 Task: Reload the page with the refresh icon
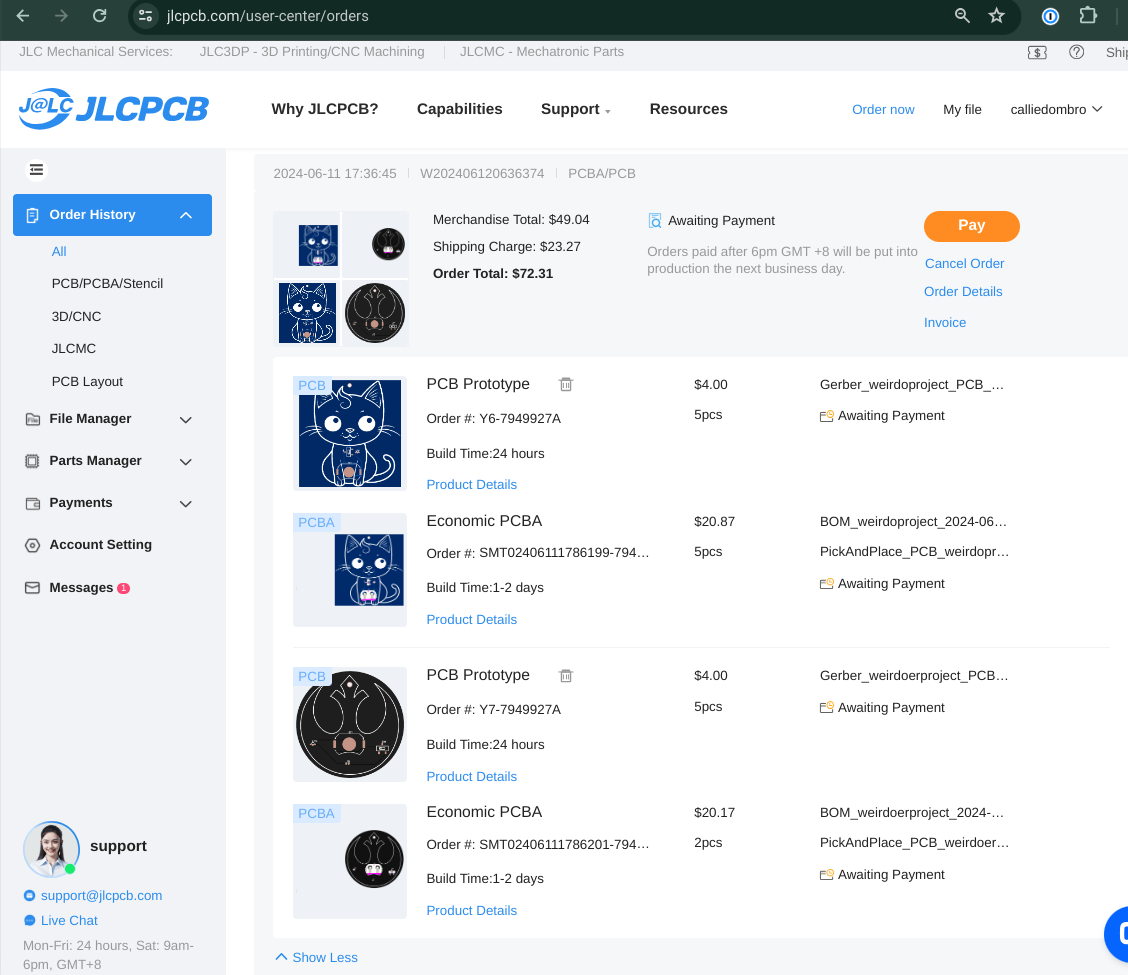(x=100, y=16)
